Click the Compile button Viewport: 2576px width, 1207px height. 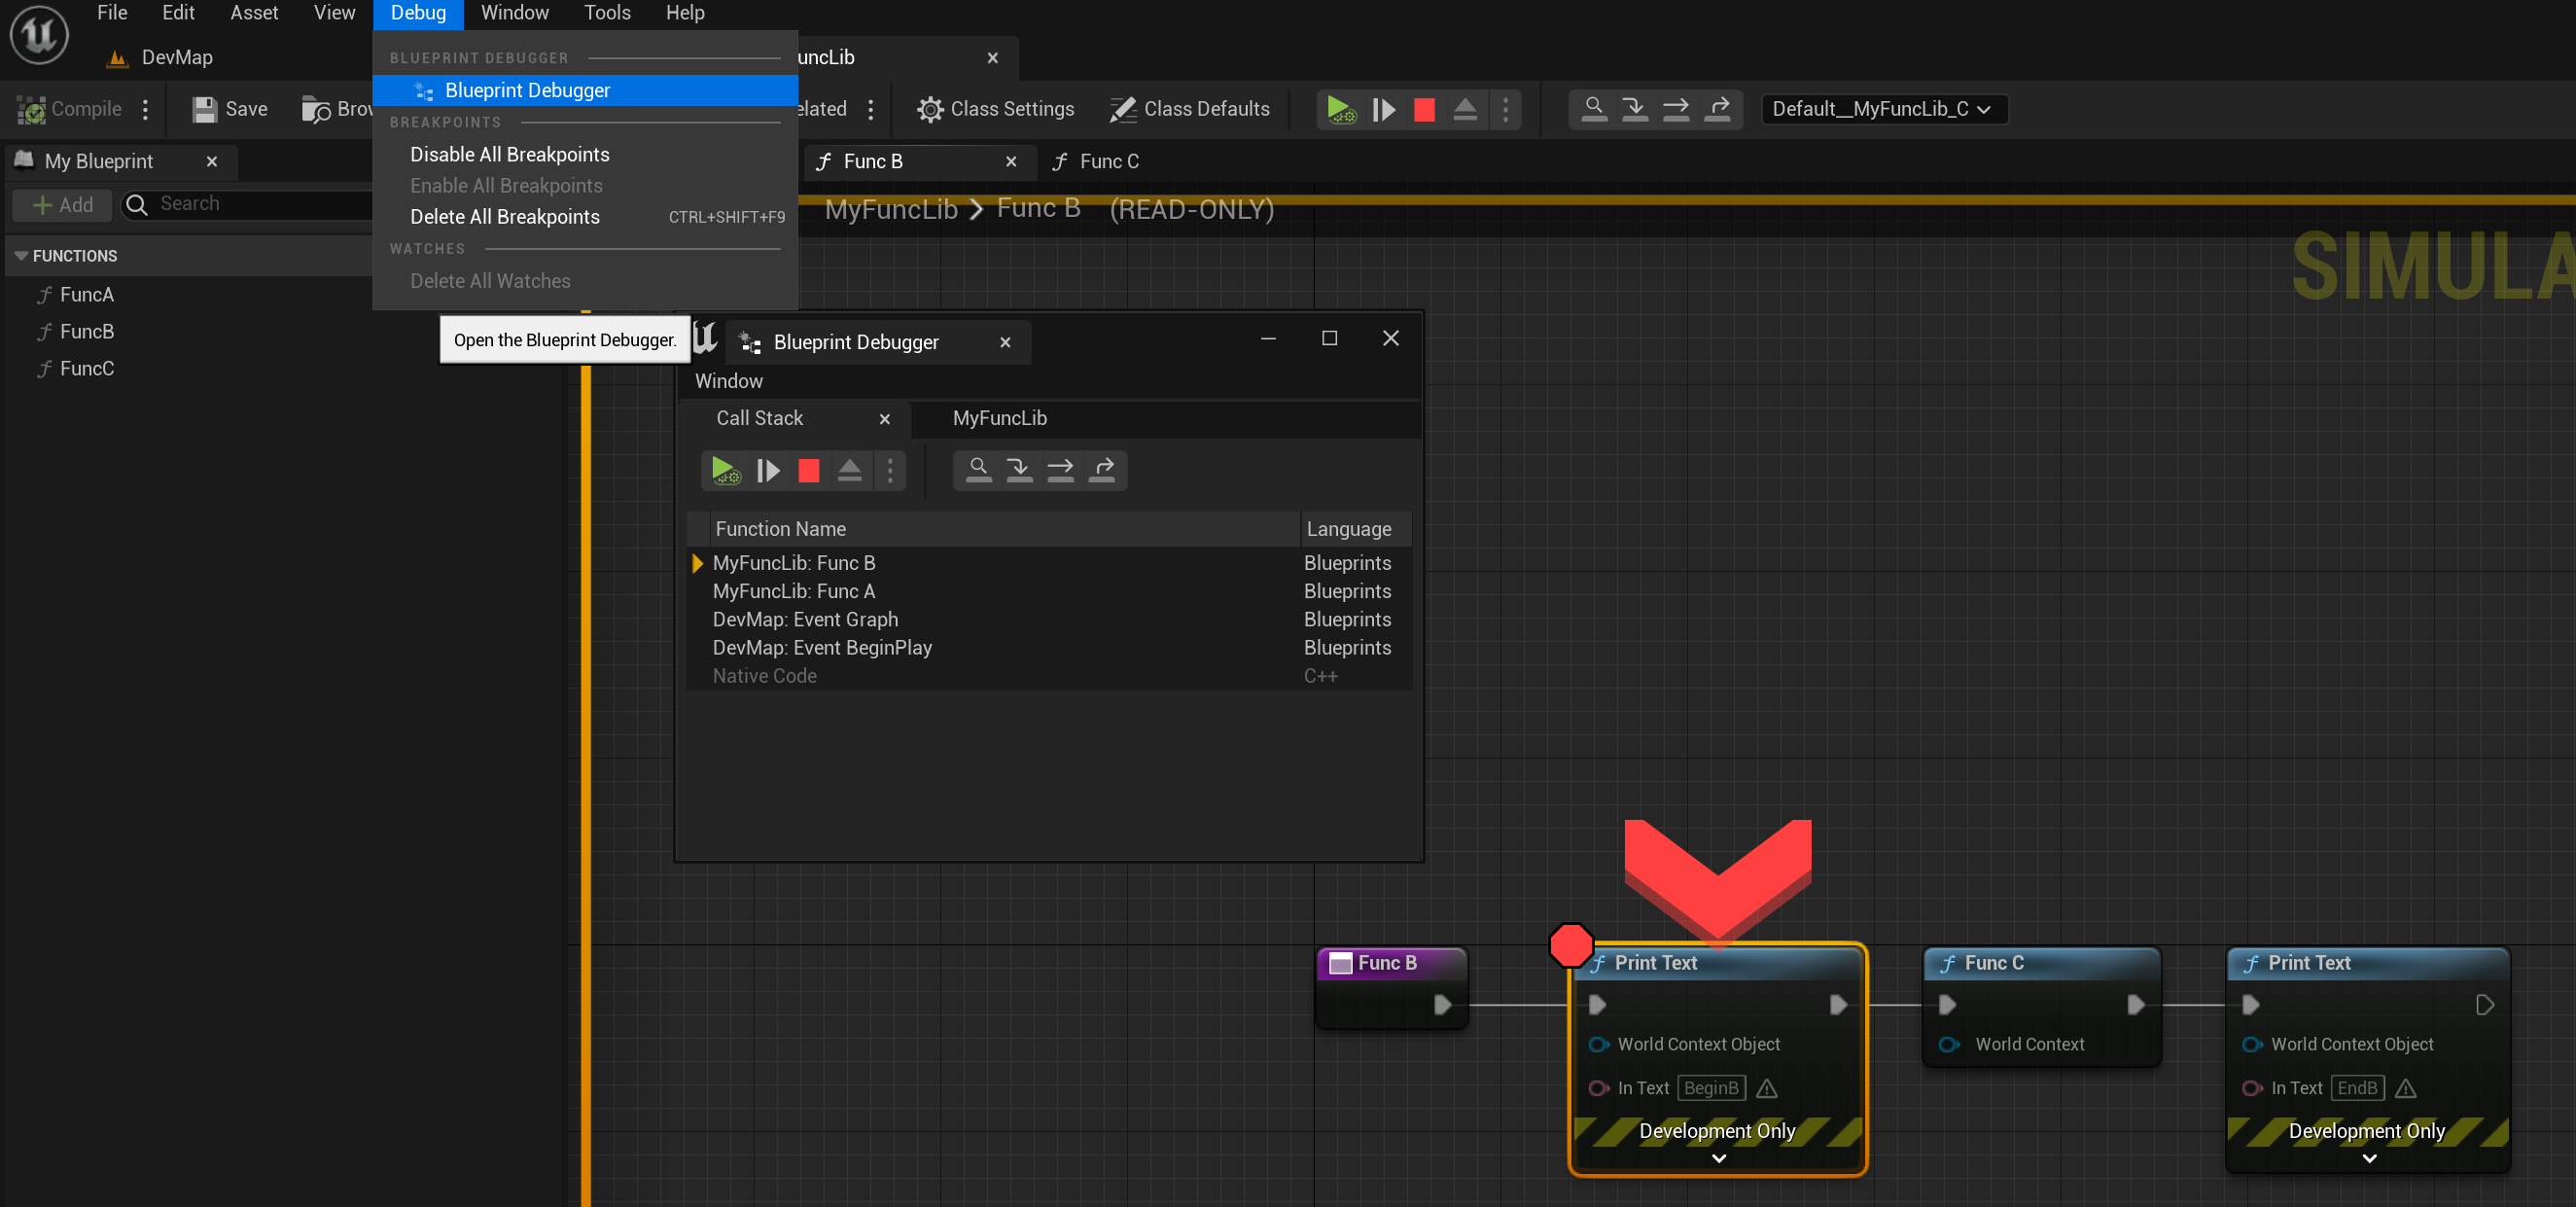pos(69,109)
